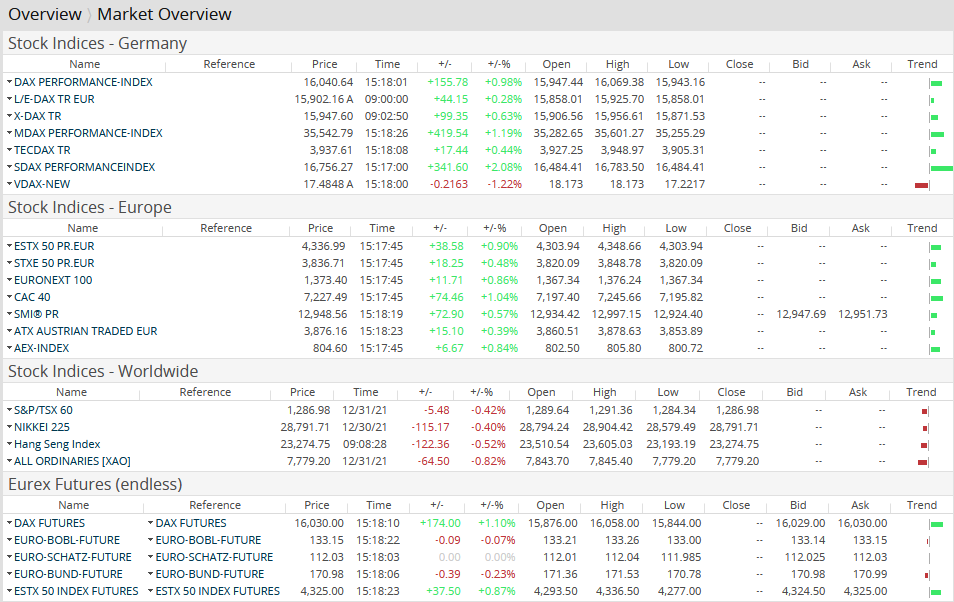954x602 pixels.
Task: Expand the arrow next to VDAX-NEW
Action: (9, 184)
